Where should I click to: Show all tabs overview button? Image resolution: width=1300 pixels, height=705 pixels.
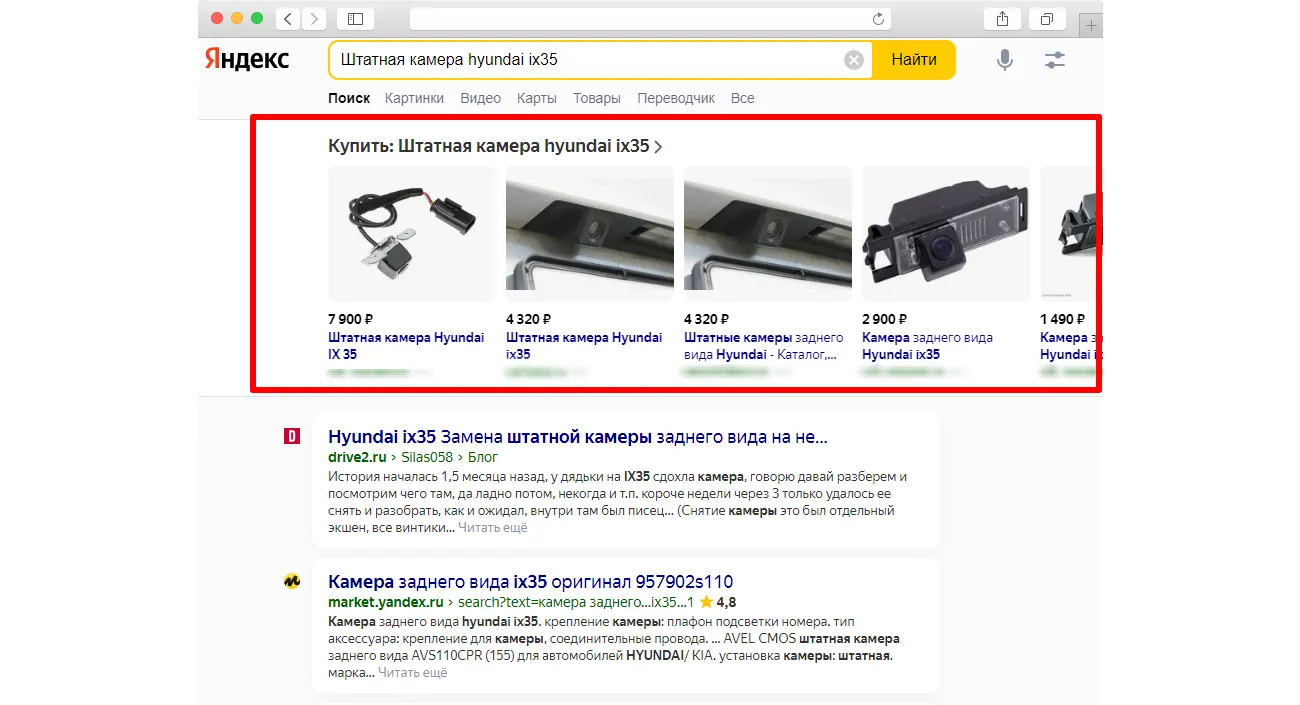point(1046,19)
